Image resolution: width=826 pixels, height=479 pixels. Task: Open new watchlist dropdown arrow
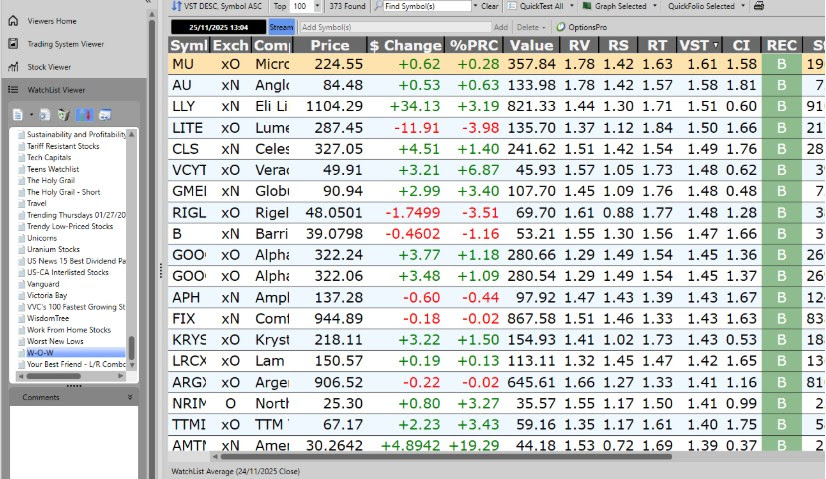coord(31,115)
